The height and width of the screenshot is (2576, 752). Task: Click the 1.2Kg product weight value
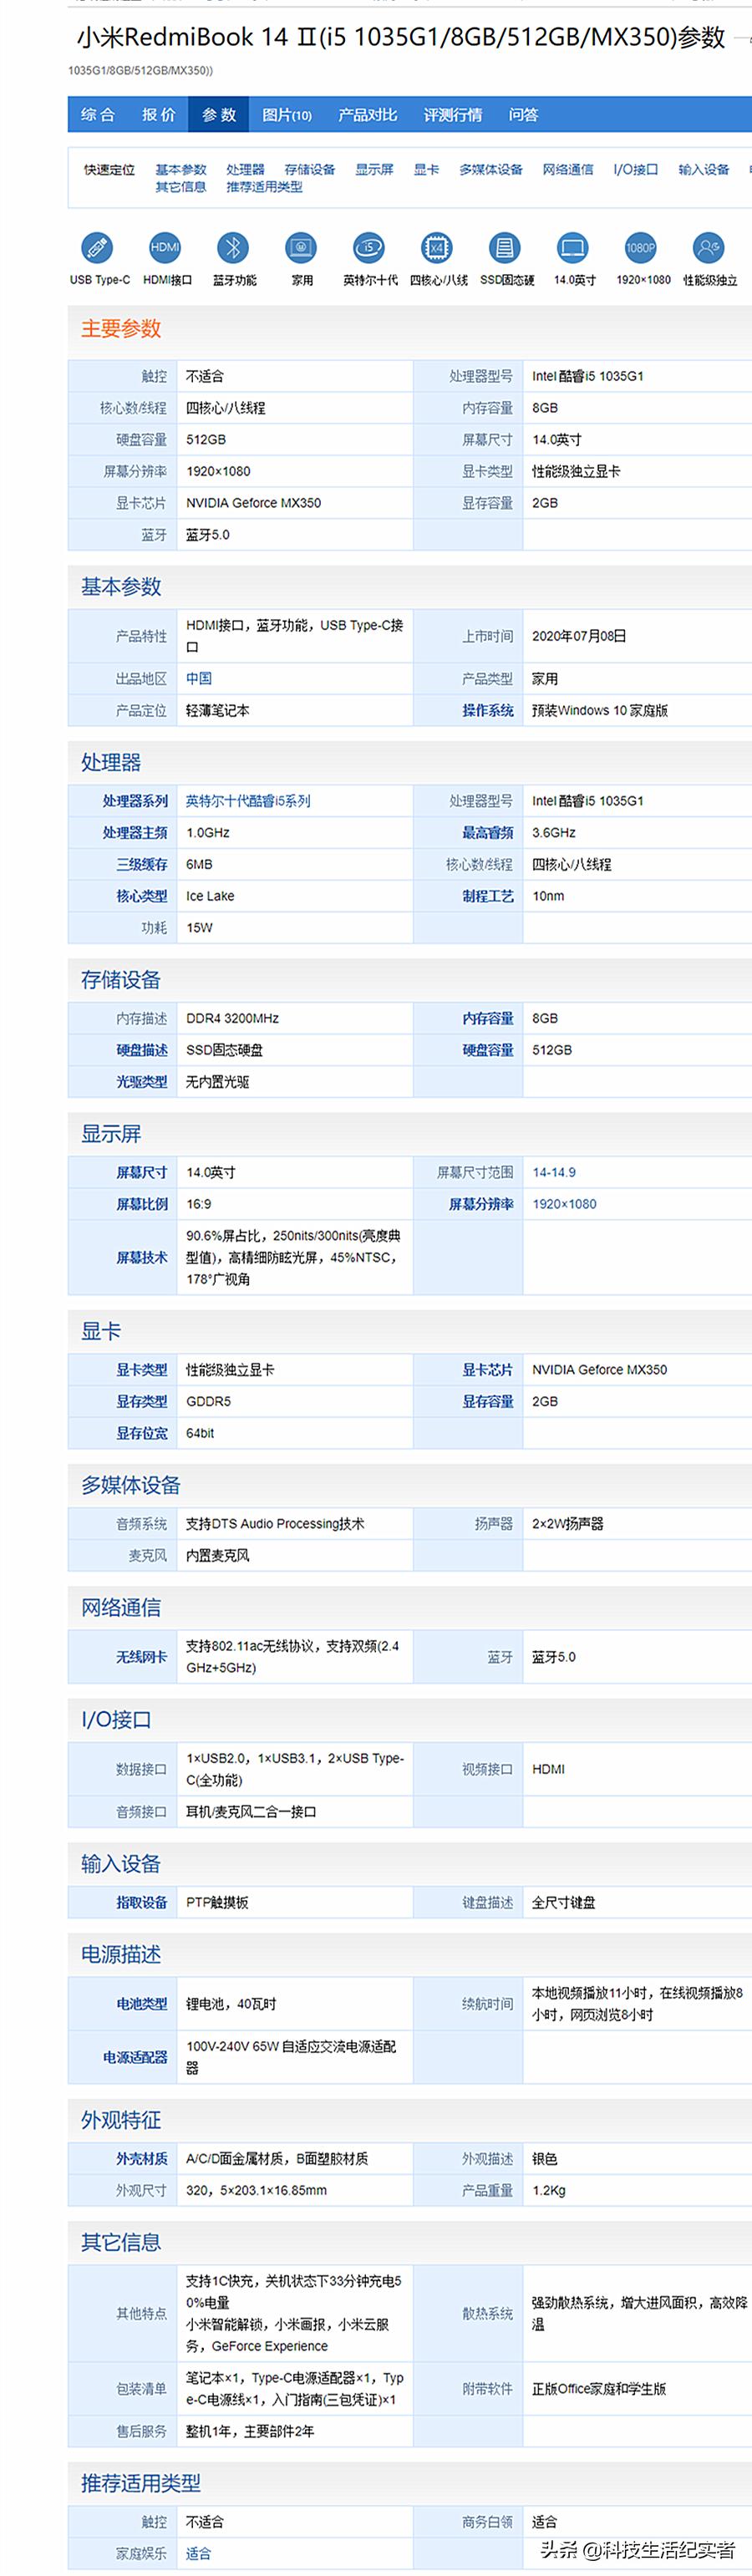[x=548, y=2190]
